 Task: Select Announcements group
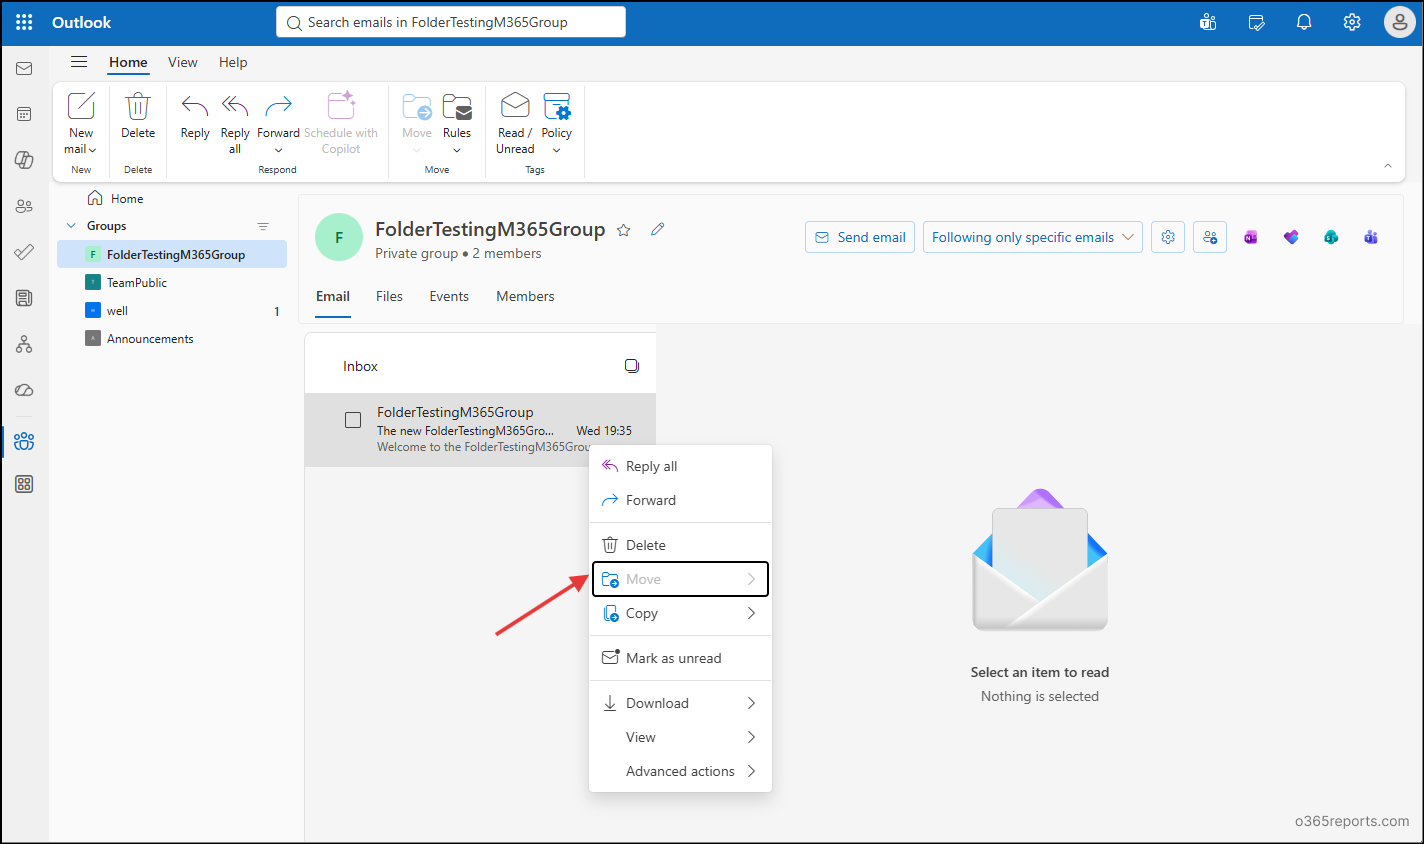click(x=172, y=339)
